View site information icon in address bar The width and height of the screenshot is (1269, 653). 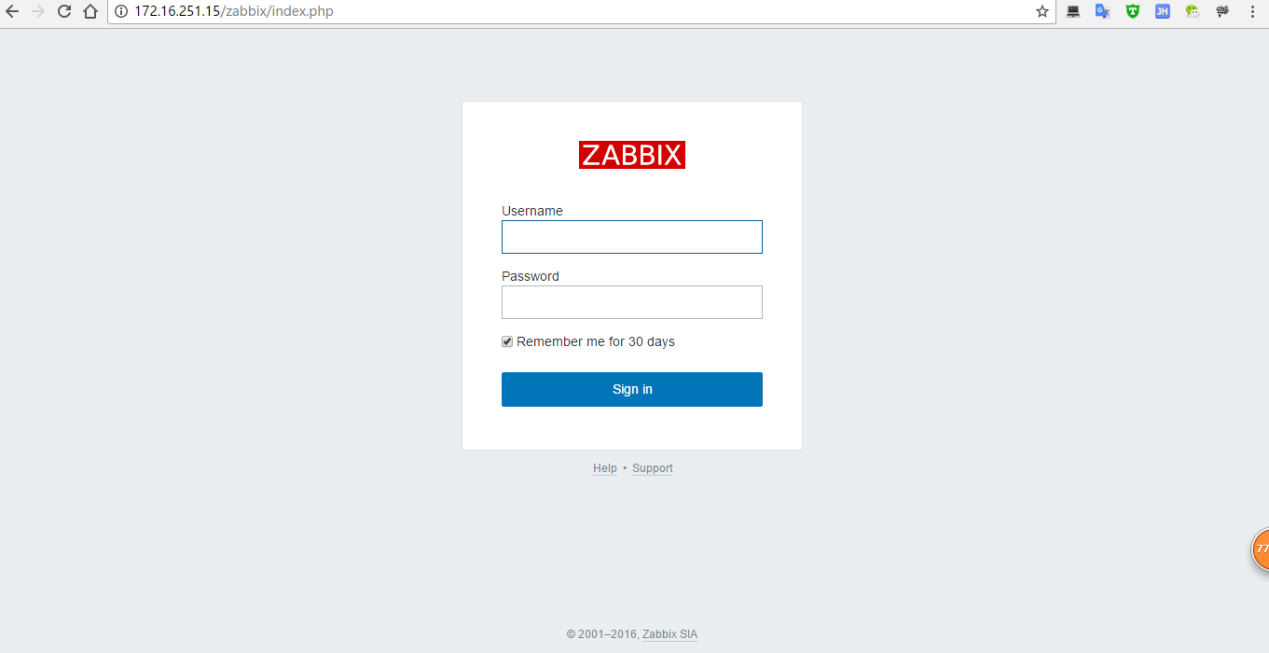click(121, 12)
